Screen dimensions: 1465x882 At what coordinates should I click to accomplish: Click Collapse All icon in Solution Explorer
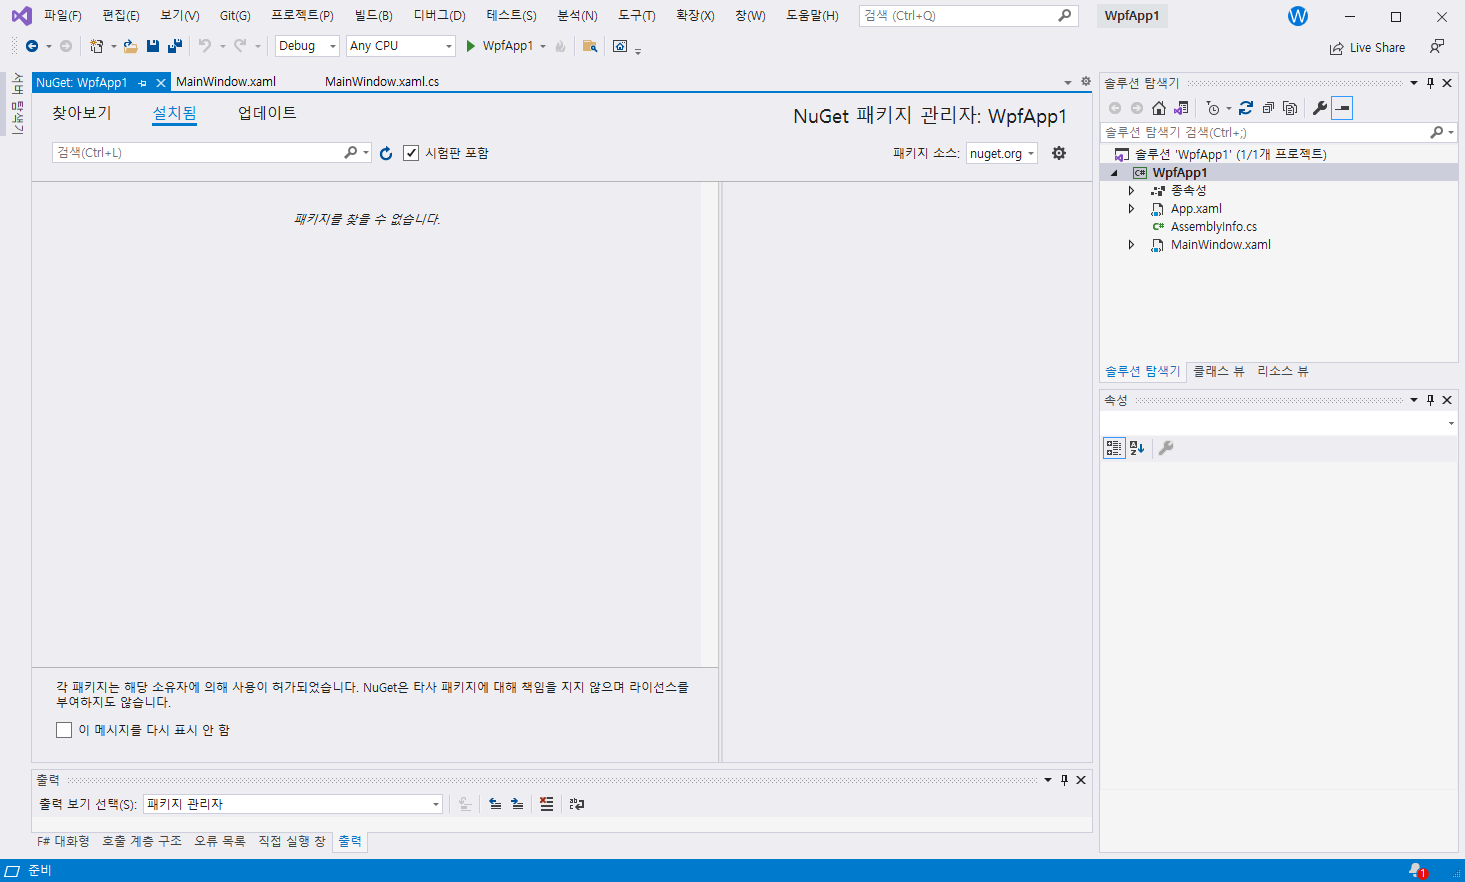[x=1268, y=108]
